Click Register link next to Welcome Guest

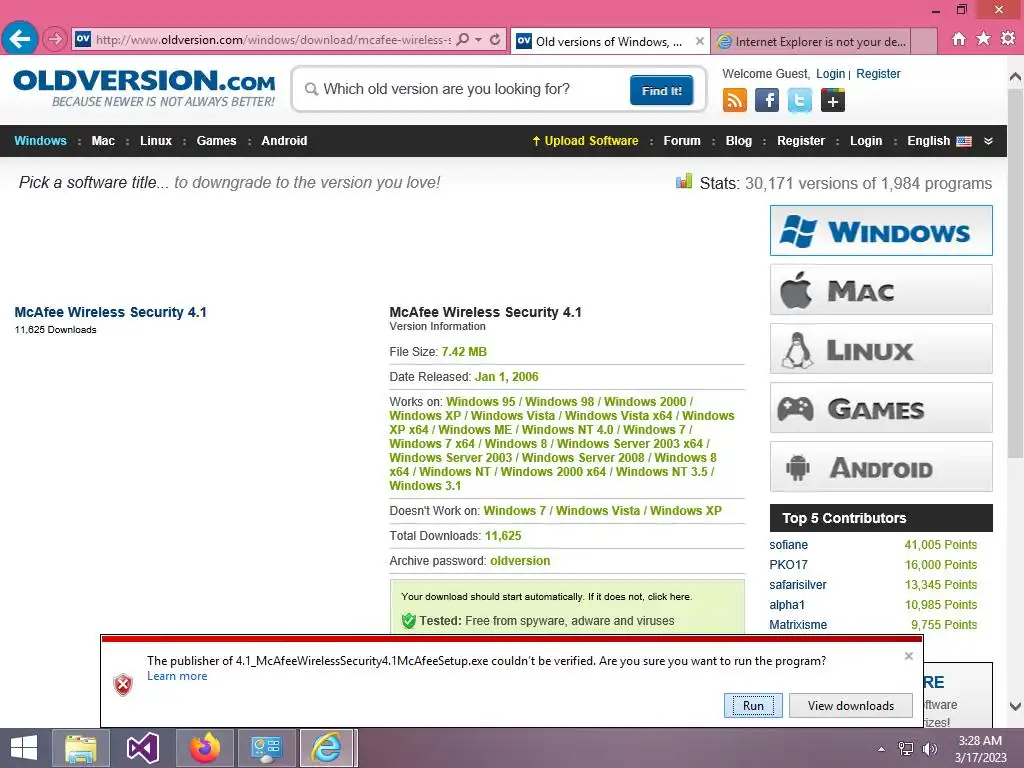point(878,74)
